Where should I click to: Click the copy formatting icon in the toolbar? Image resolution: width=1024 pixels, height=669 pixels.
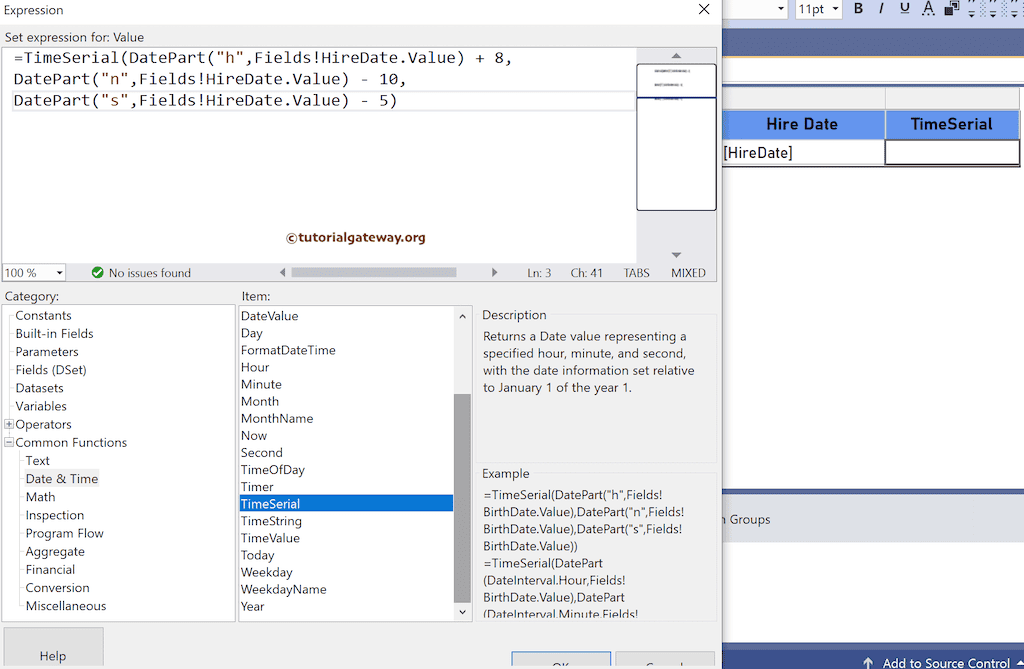point(950,9)
